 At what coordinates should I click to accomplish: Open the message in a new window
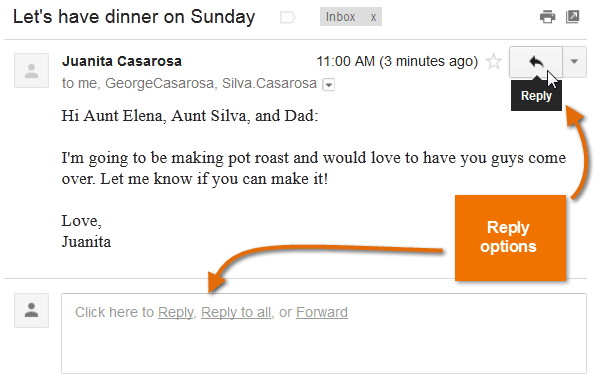pyautogui.click(x=573, y=17)
